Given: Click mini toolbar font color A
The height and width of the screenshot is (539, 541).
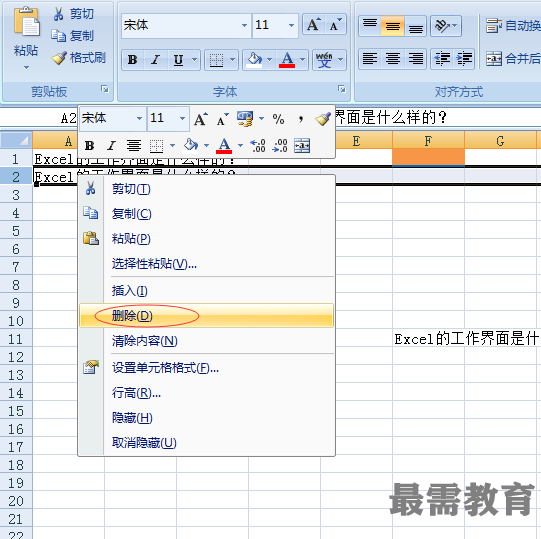Looking at the screenshot, I should click(x=224, y=145).
